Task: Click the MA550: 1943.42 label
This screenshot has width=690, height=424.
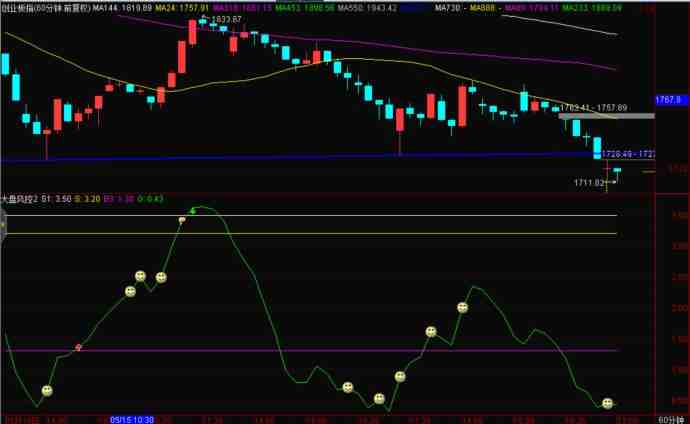Action: 367,8
